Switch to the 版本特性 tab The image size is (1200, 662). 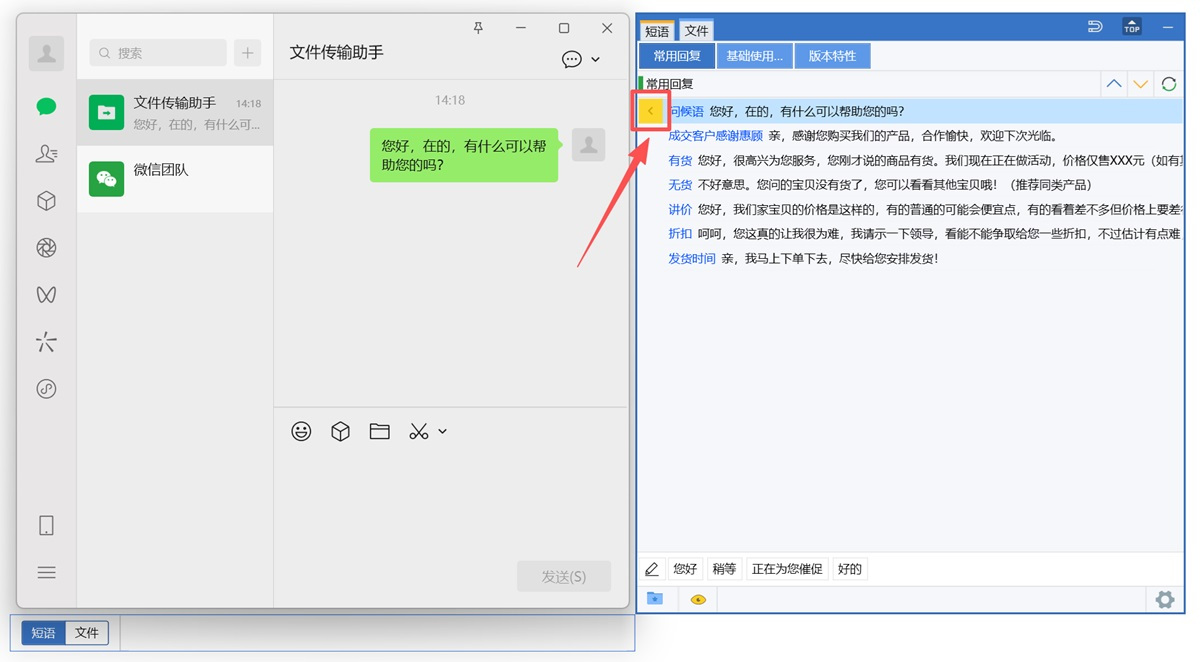coord(832,56)
